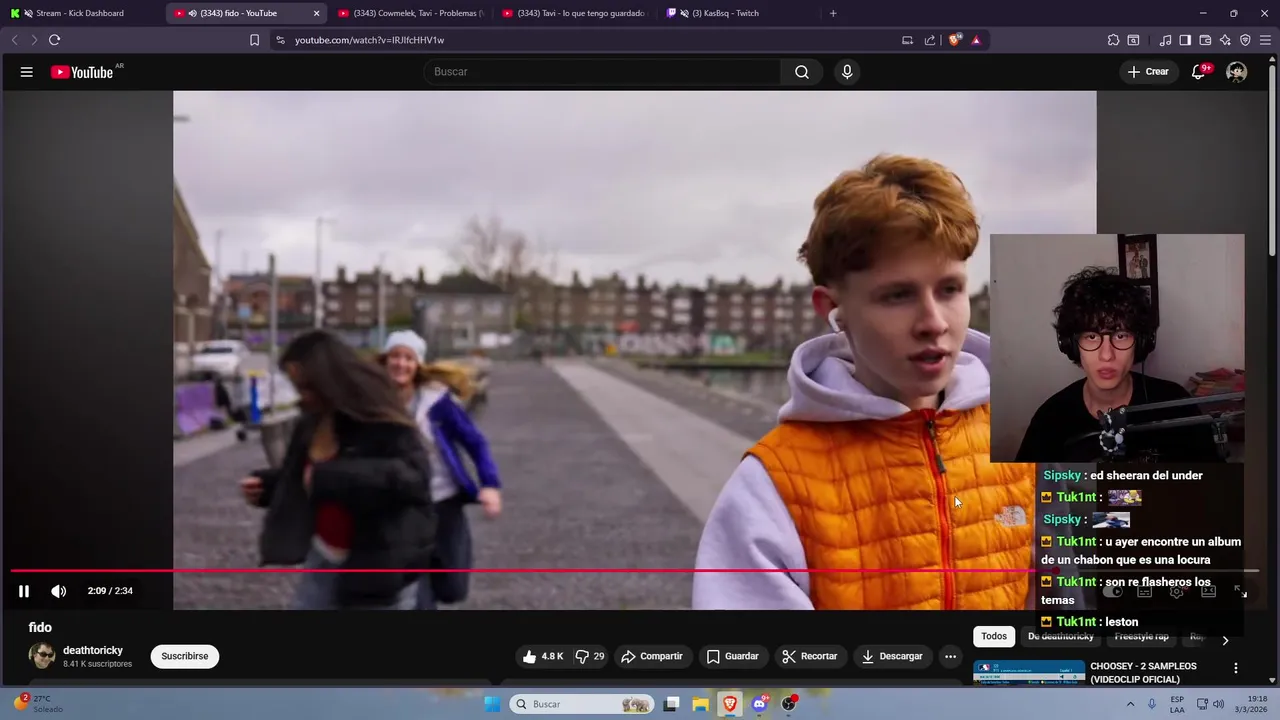Open deathtoricky channel avatar
The width and height of the screenshot is (1280, 720).
coord(42,657)
